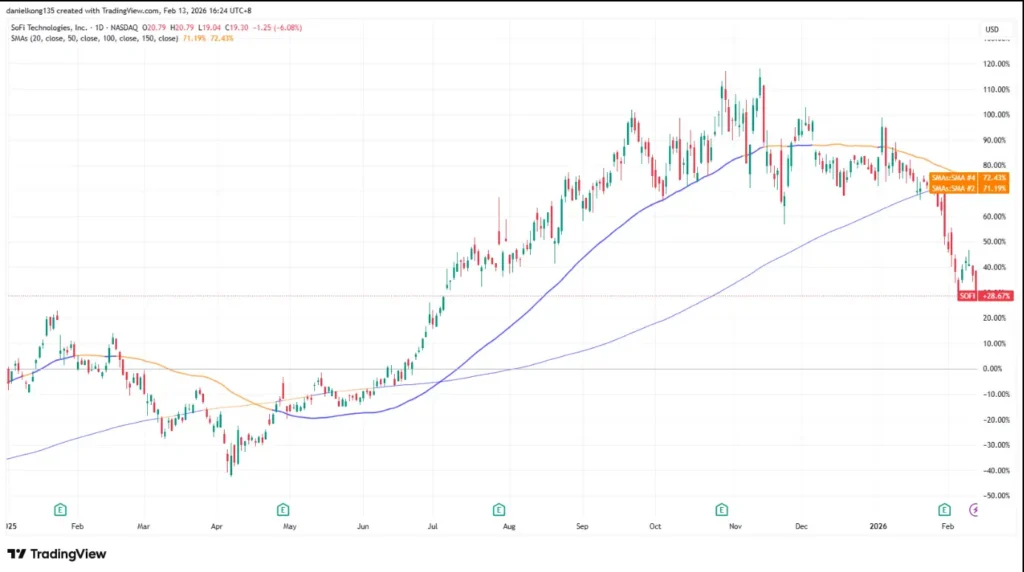
Task: Click the low price L19.04
Action: tap(210, 27)
